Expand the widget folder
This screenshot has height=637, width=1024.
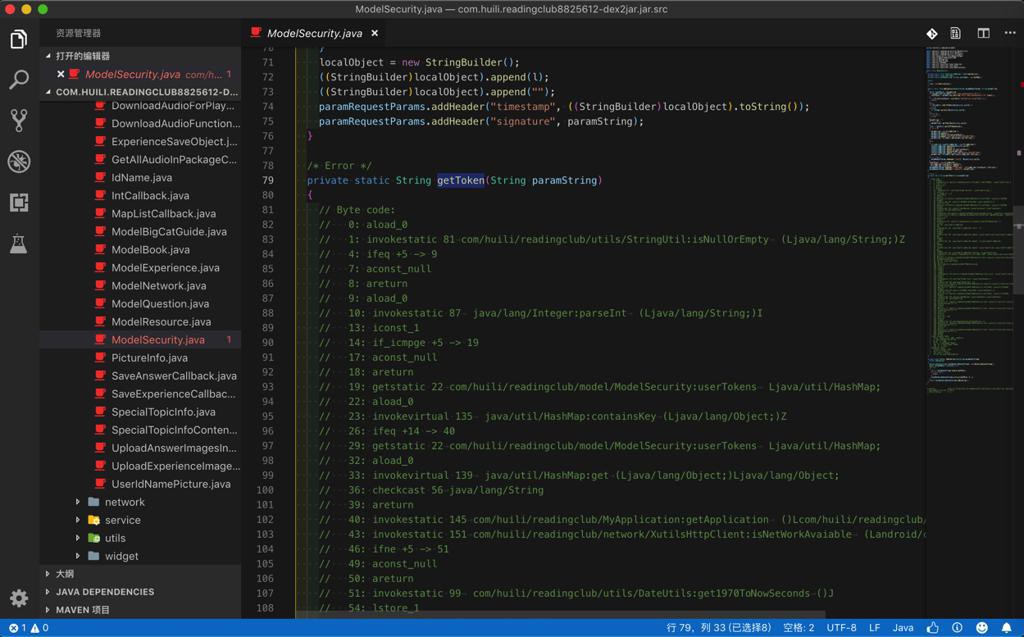[x=140, y=557]
